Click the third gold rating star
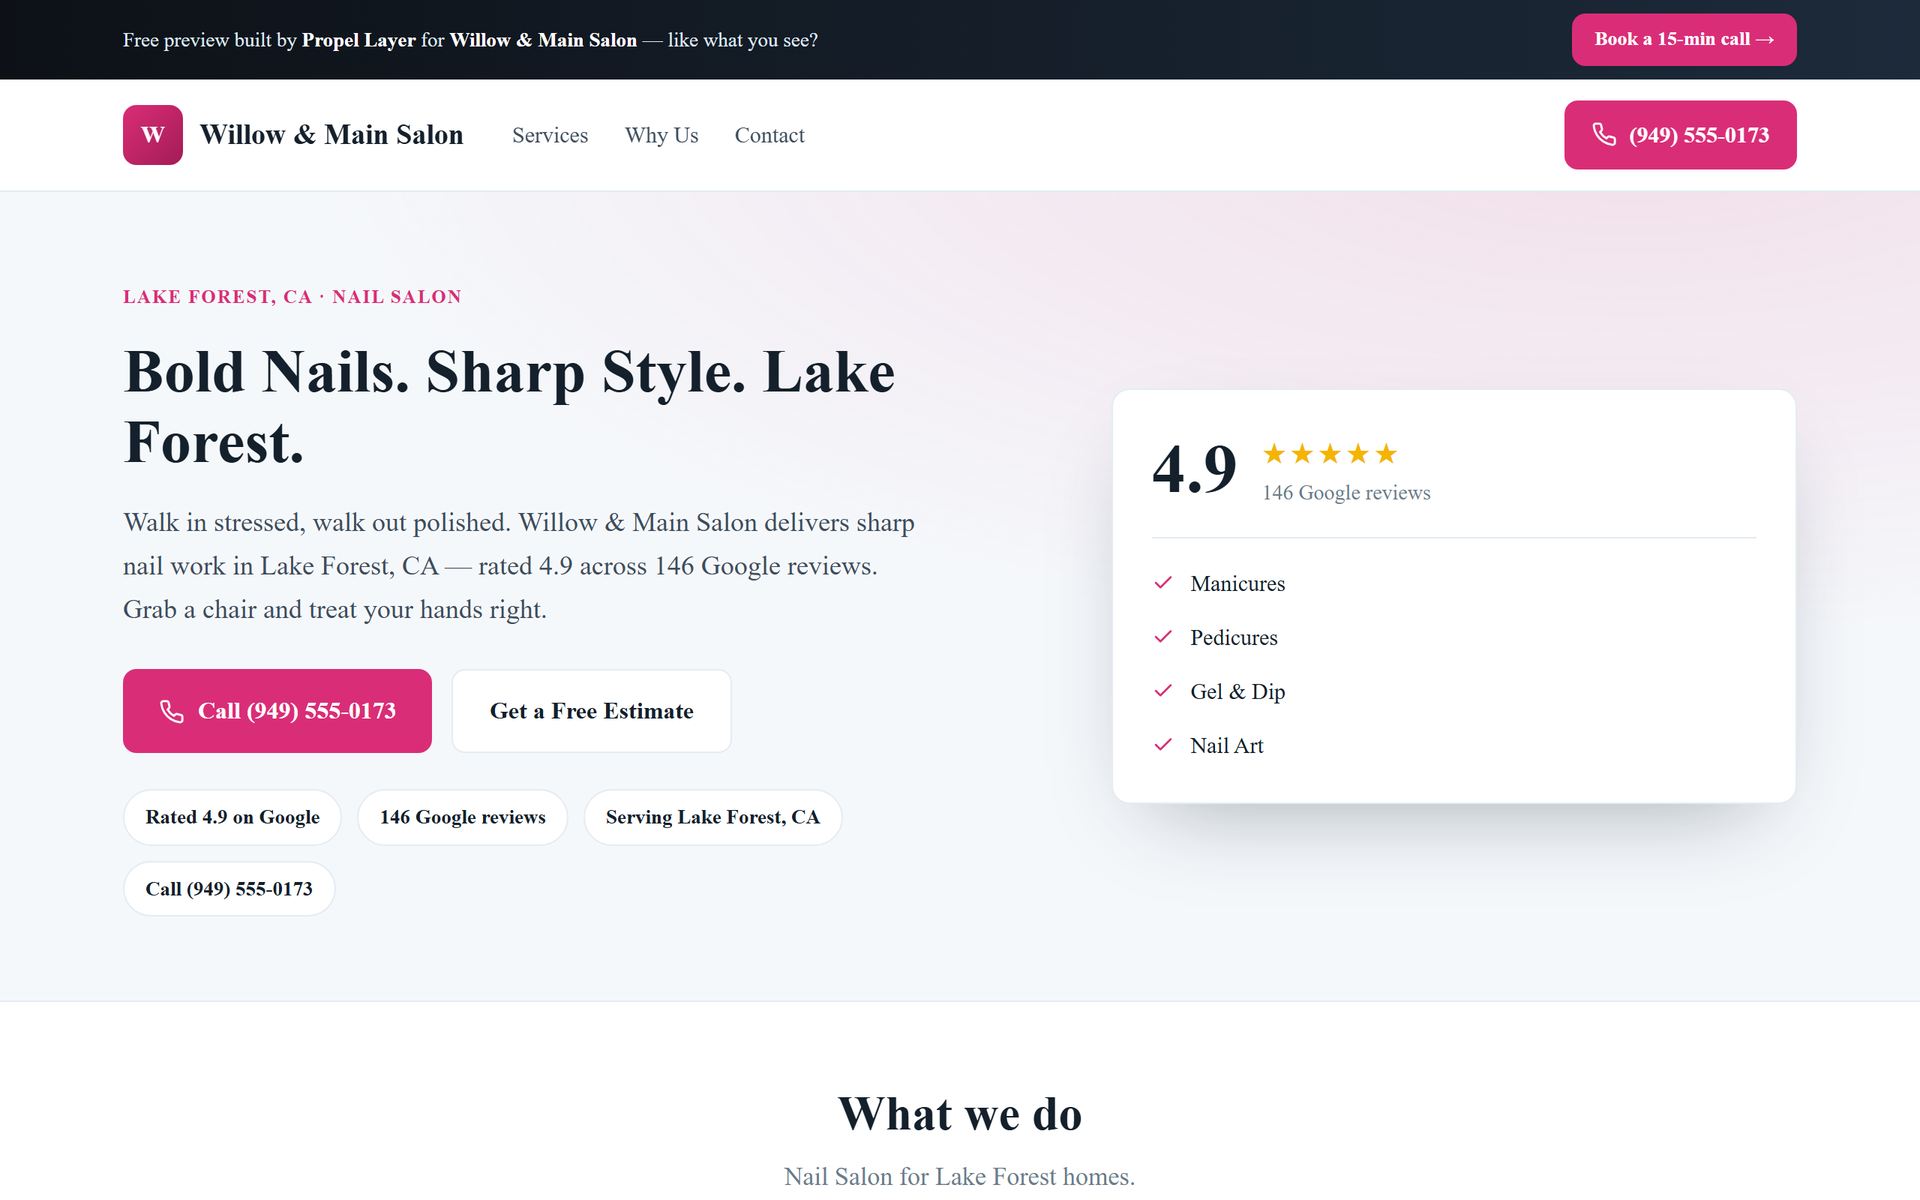This screenshot has height=1200, width=1920. [x=1330, y=454]
